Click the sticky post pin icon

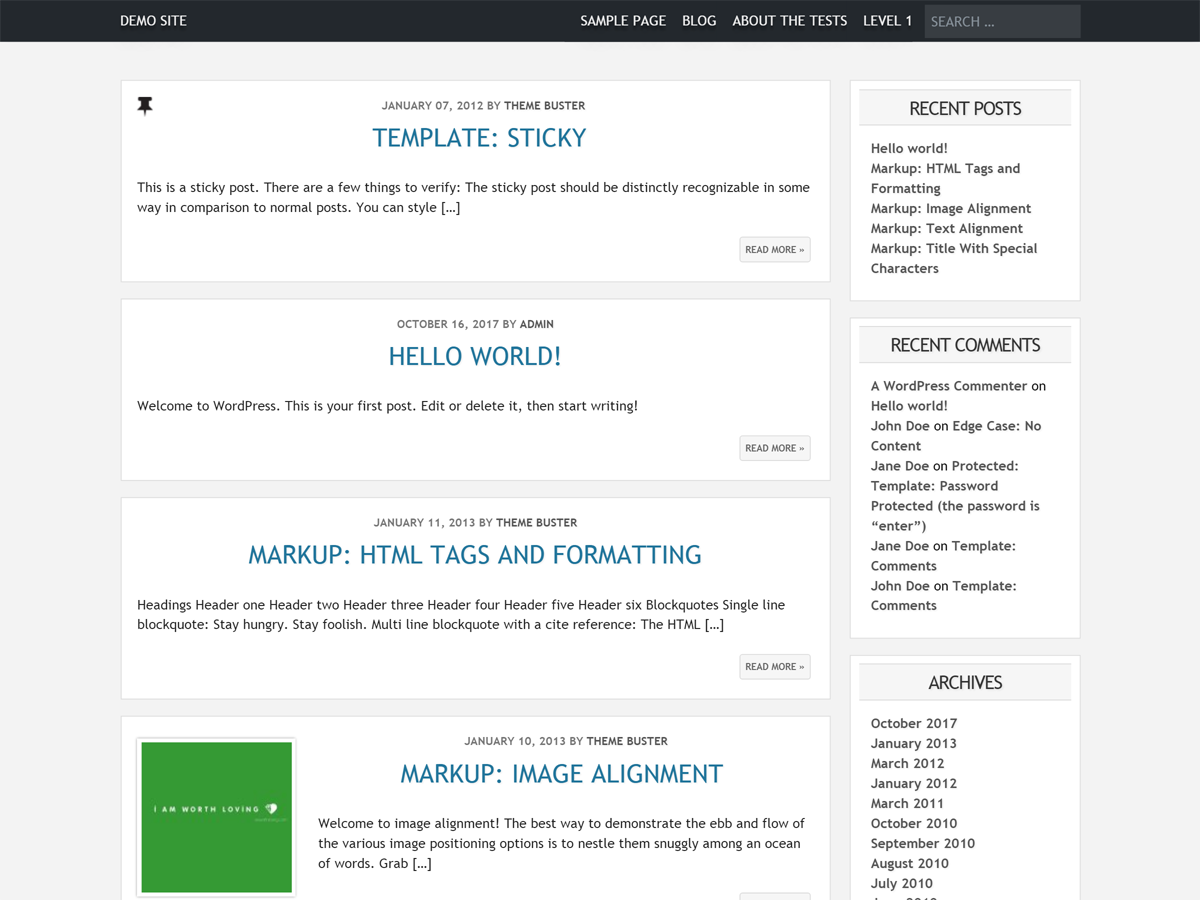(145, 105)
